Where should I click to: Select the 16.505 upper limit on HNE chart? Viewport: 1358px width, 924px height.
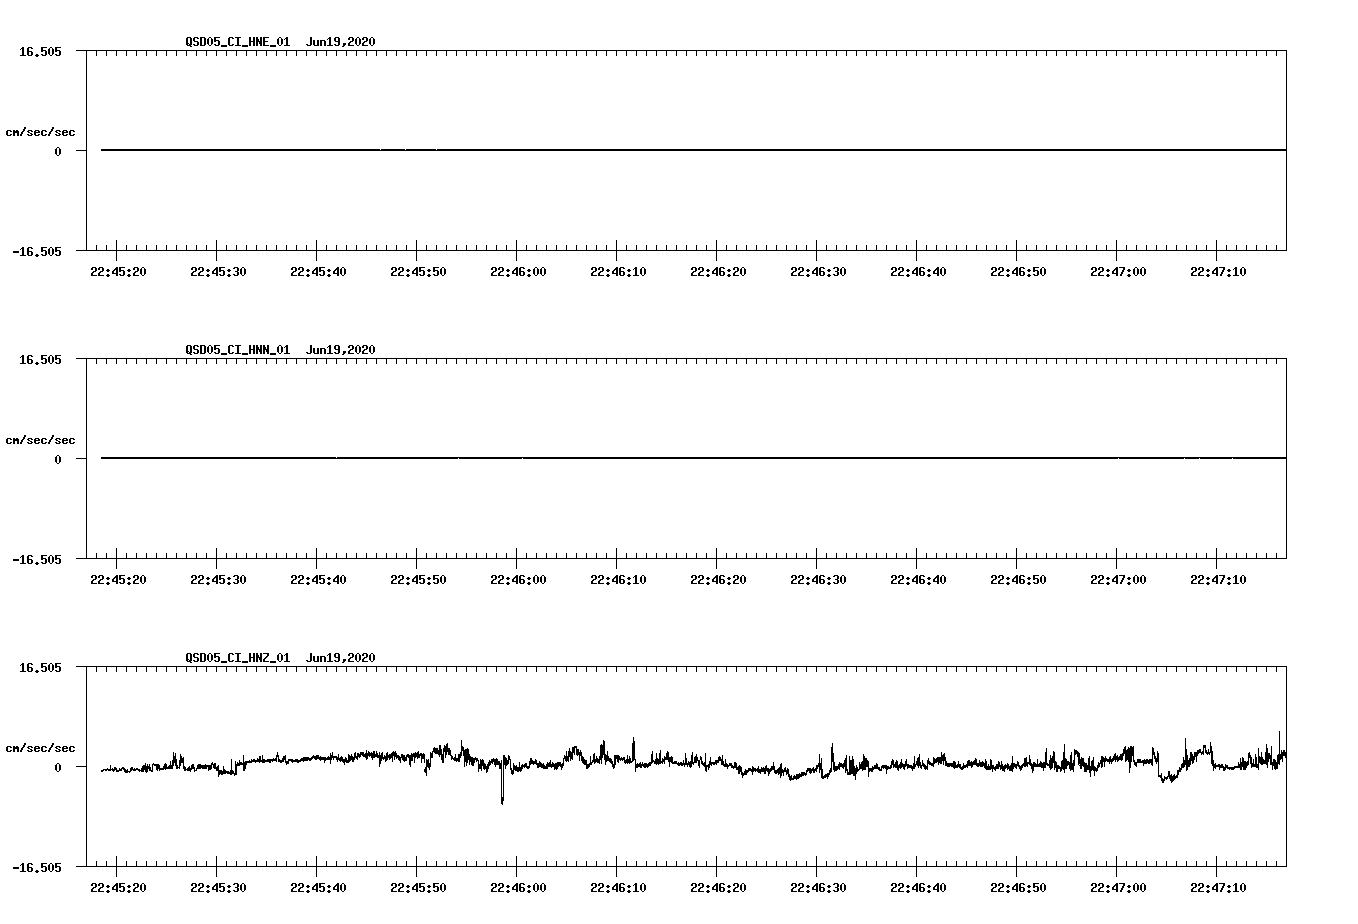pos(41,51)
